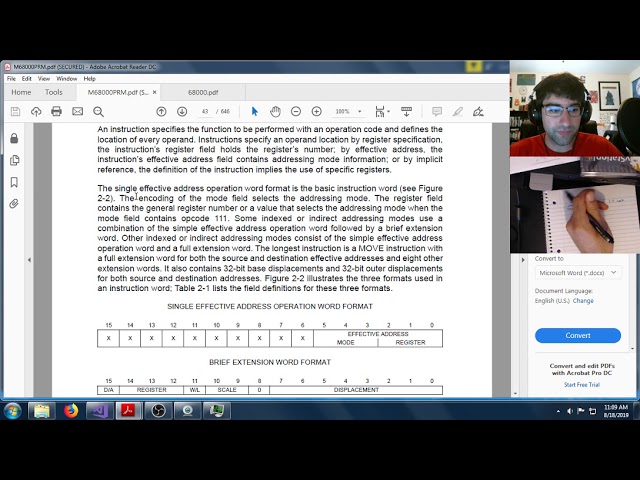Viewport: 640px width, 480px height.
Task: Click the page number input field
Action: point(205,111)
